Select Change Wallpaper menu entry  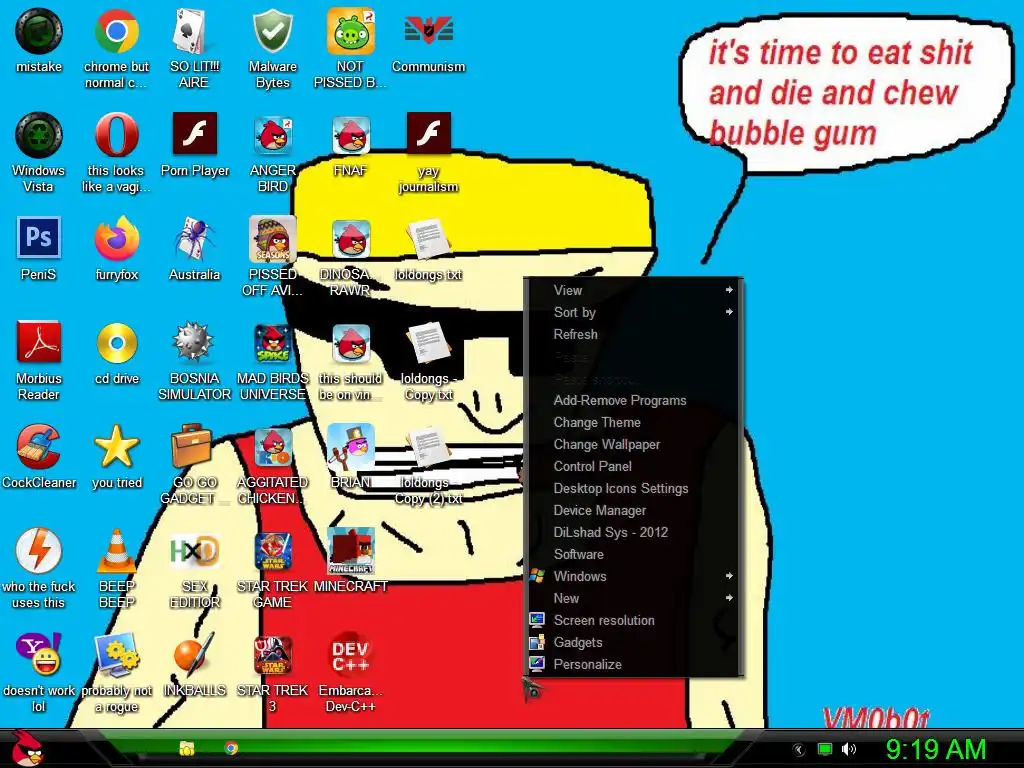[x=633, y=444]
